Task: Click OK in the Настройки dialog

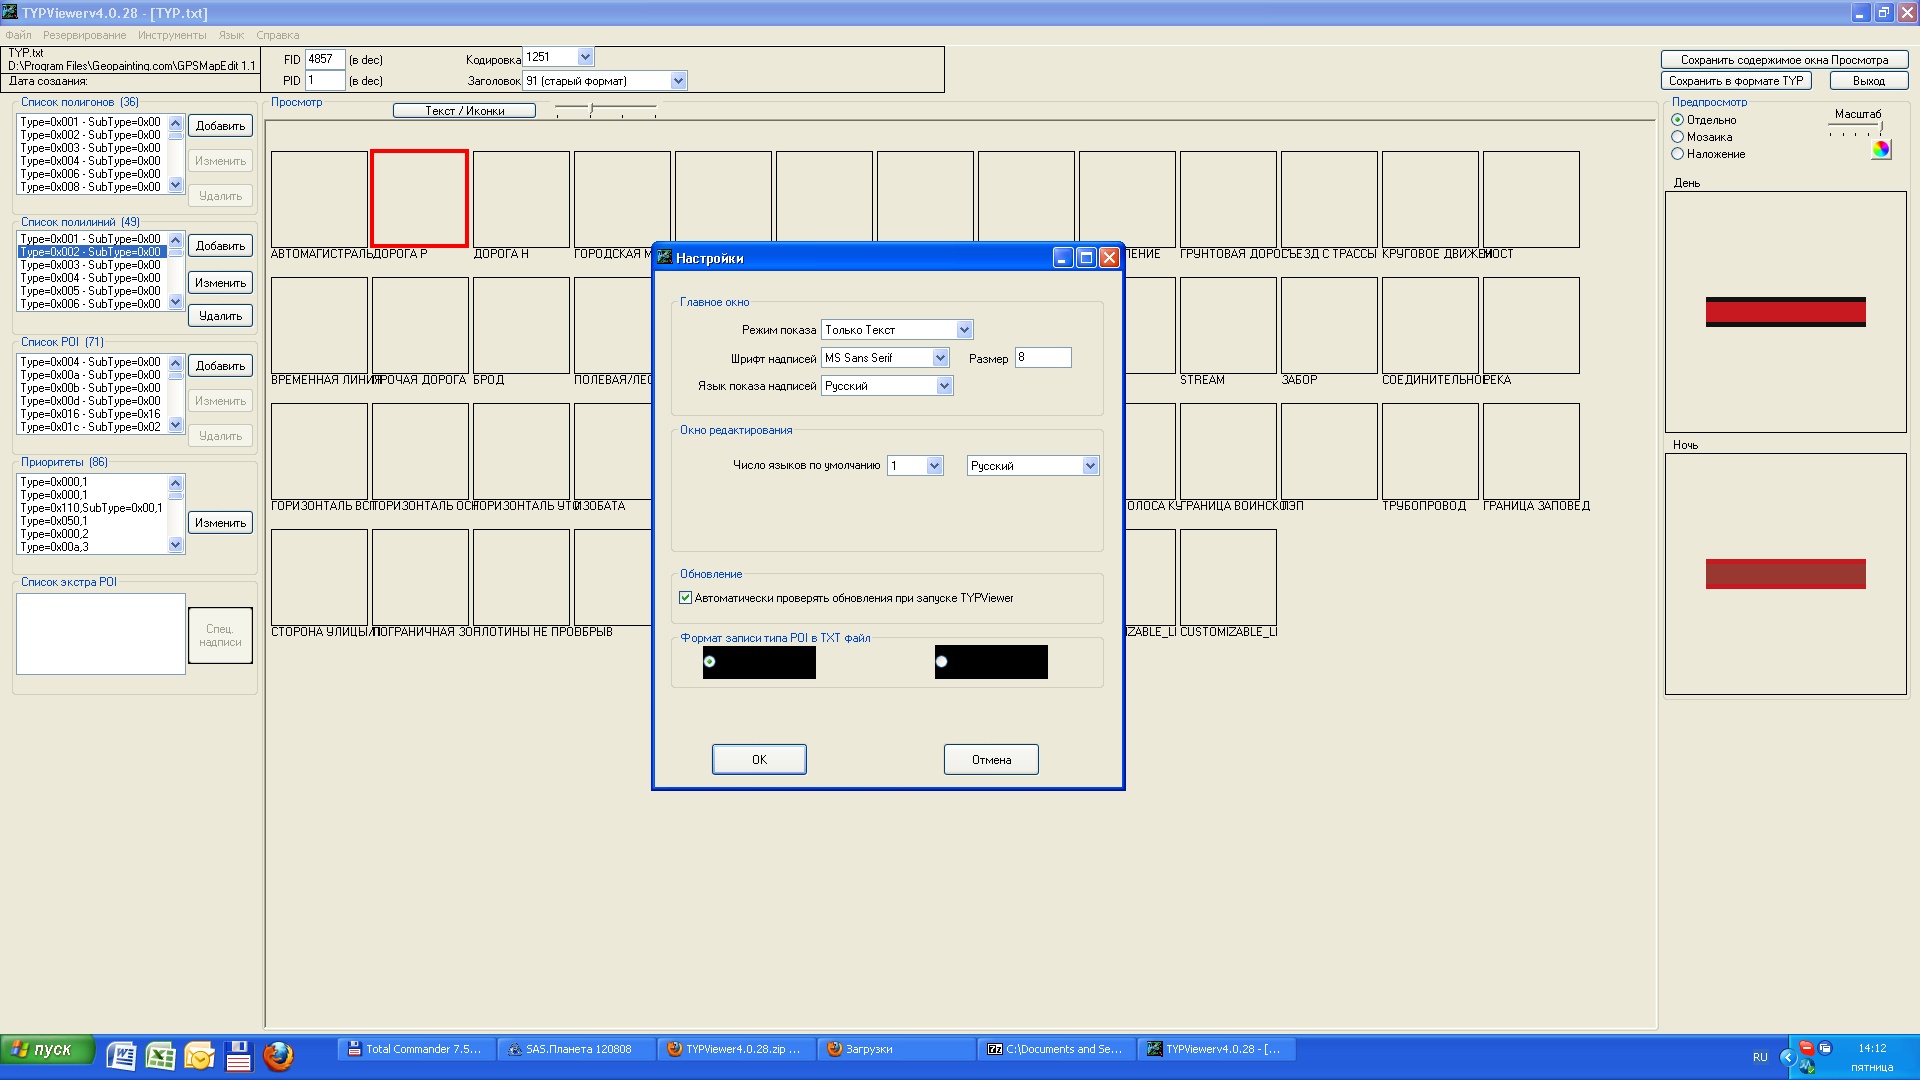Action: (x=759, y=759)
